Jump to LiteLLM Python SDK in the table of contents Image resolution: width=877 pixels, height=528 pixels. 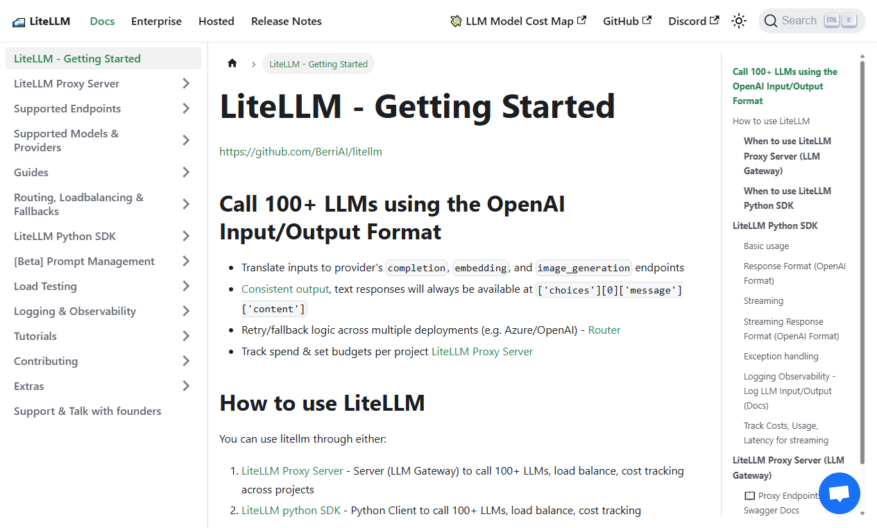[775, 225]
